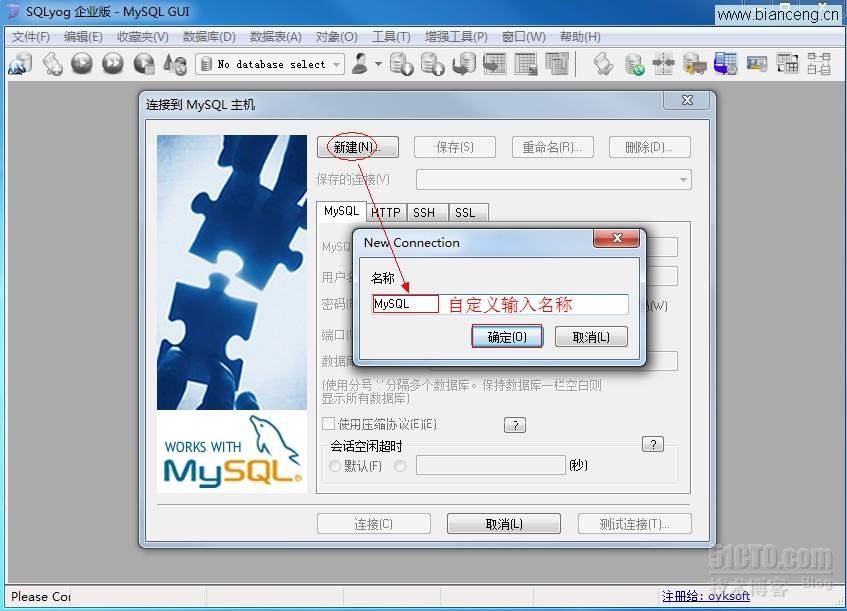Click the table with left-arrow toolbar icon
The width and height of the screenshot is (847, 611).
(494, 64)
